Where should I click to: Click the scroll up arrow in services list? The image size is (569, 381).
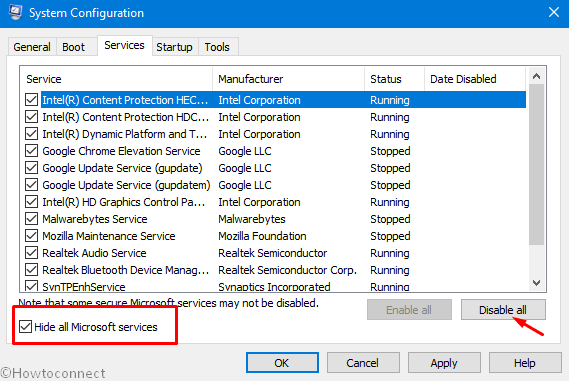point(536,76)
